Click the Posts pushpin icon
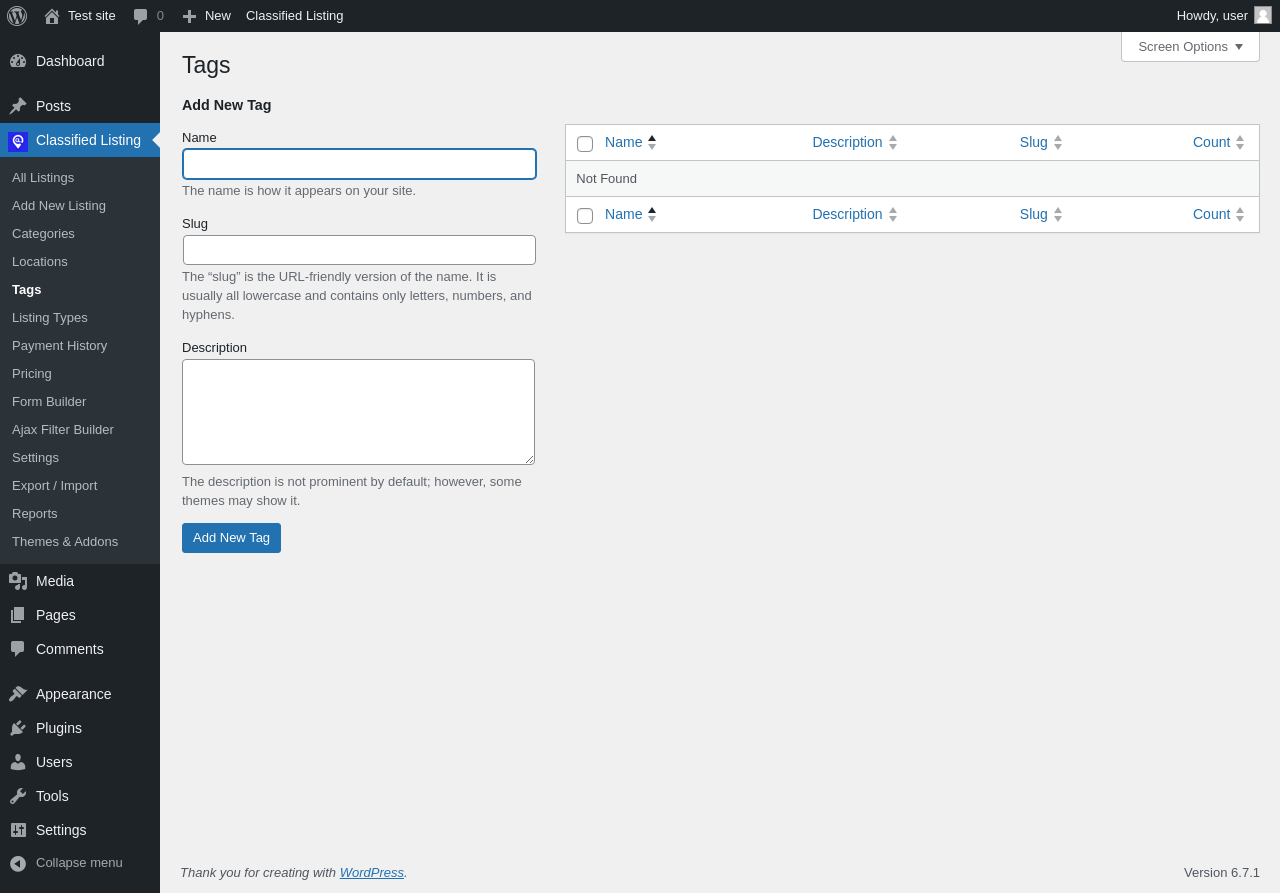Image resolution: width=1280 pixels, height=893 pixels. (x=18, y=106)
